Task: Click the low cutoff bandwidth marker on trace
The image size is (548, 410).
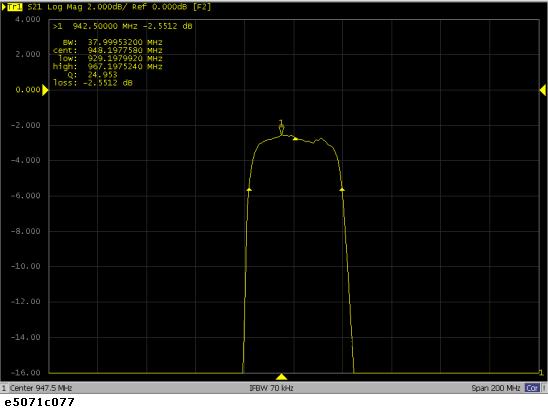Action: point(249,189)
